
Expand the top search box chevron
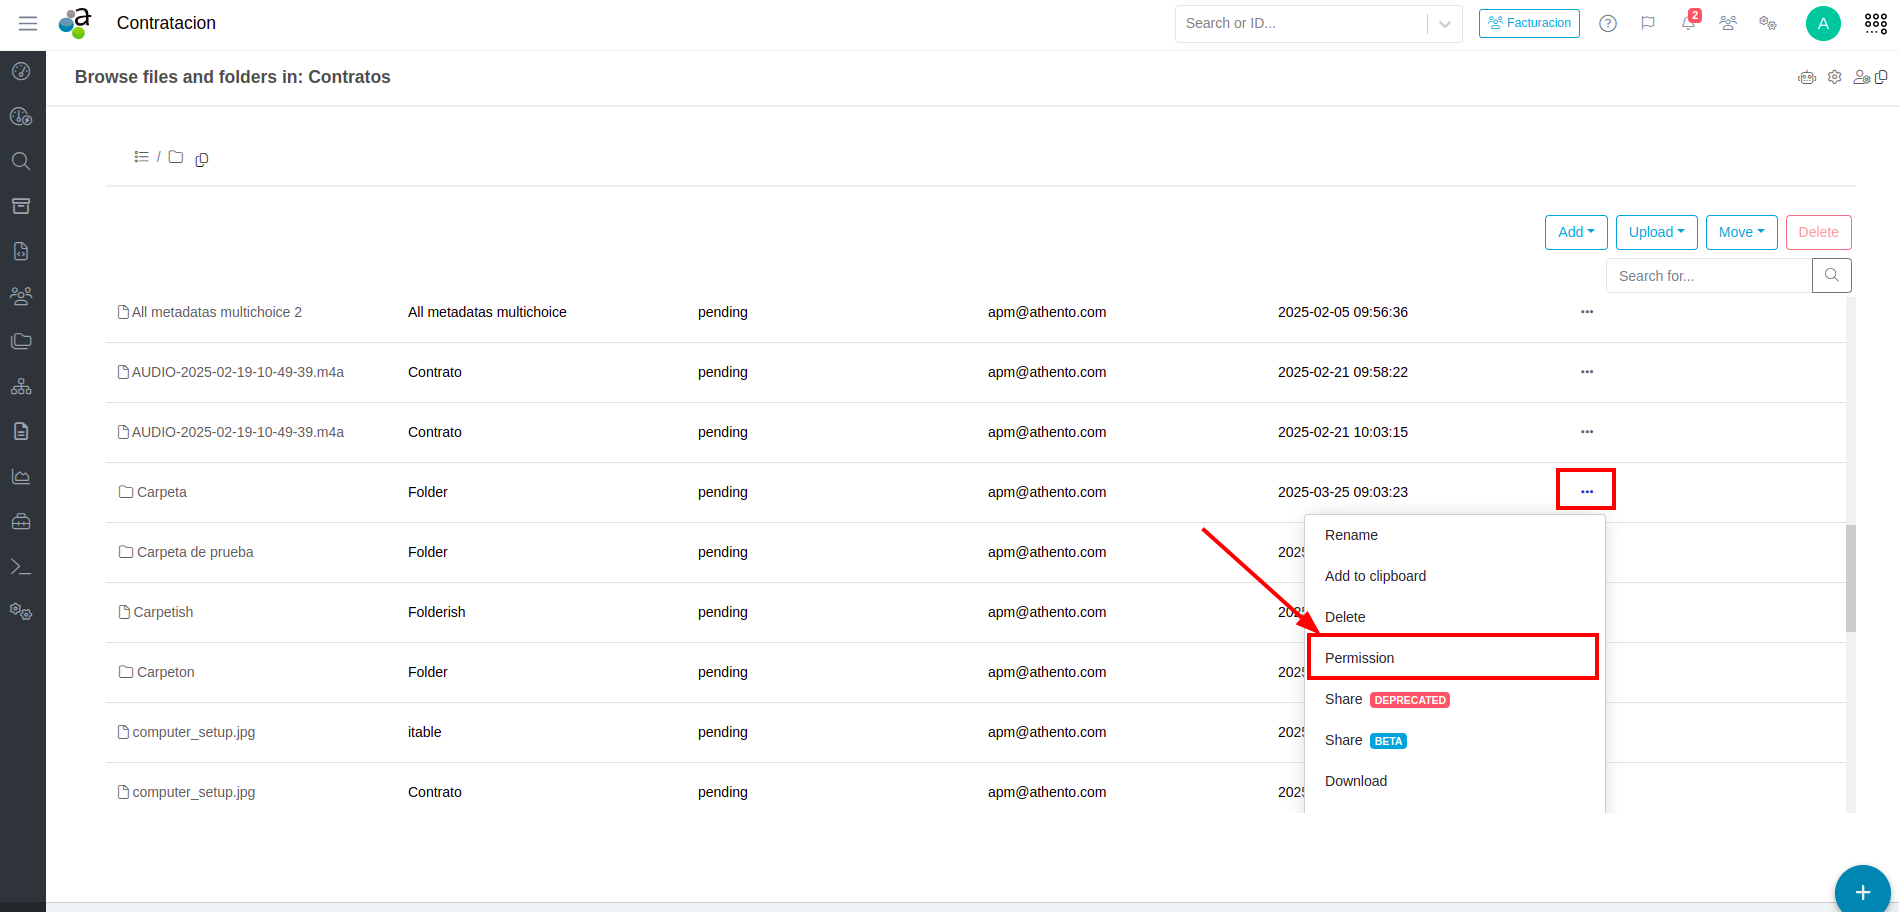tap(1445, 24)
